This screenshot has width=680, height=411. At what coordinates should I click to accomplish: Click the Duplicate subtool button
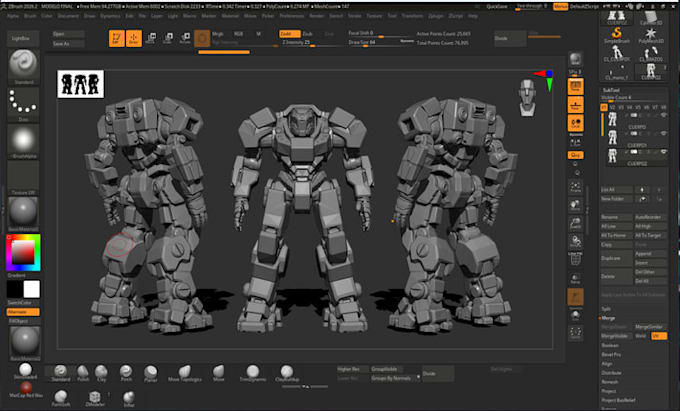pyautogui.click(x=617, y=258)
